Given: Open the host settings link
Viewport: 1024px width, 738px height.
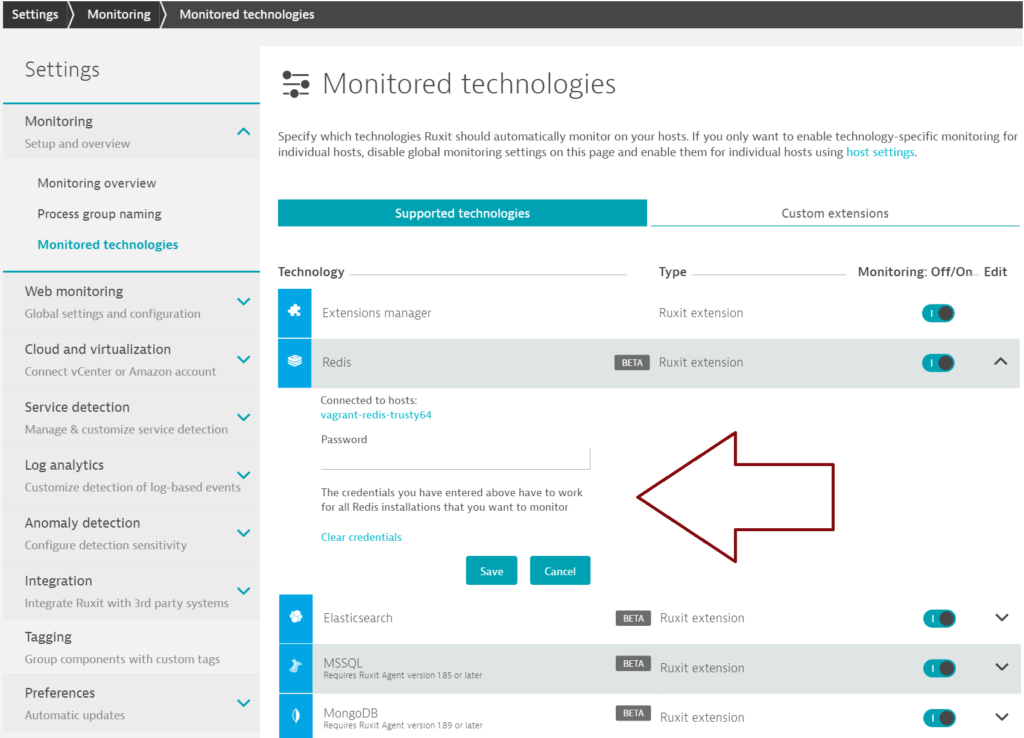Looking at the screenshot, I should pyautogui.click(x=880, y=152).
